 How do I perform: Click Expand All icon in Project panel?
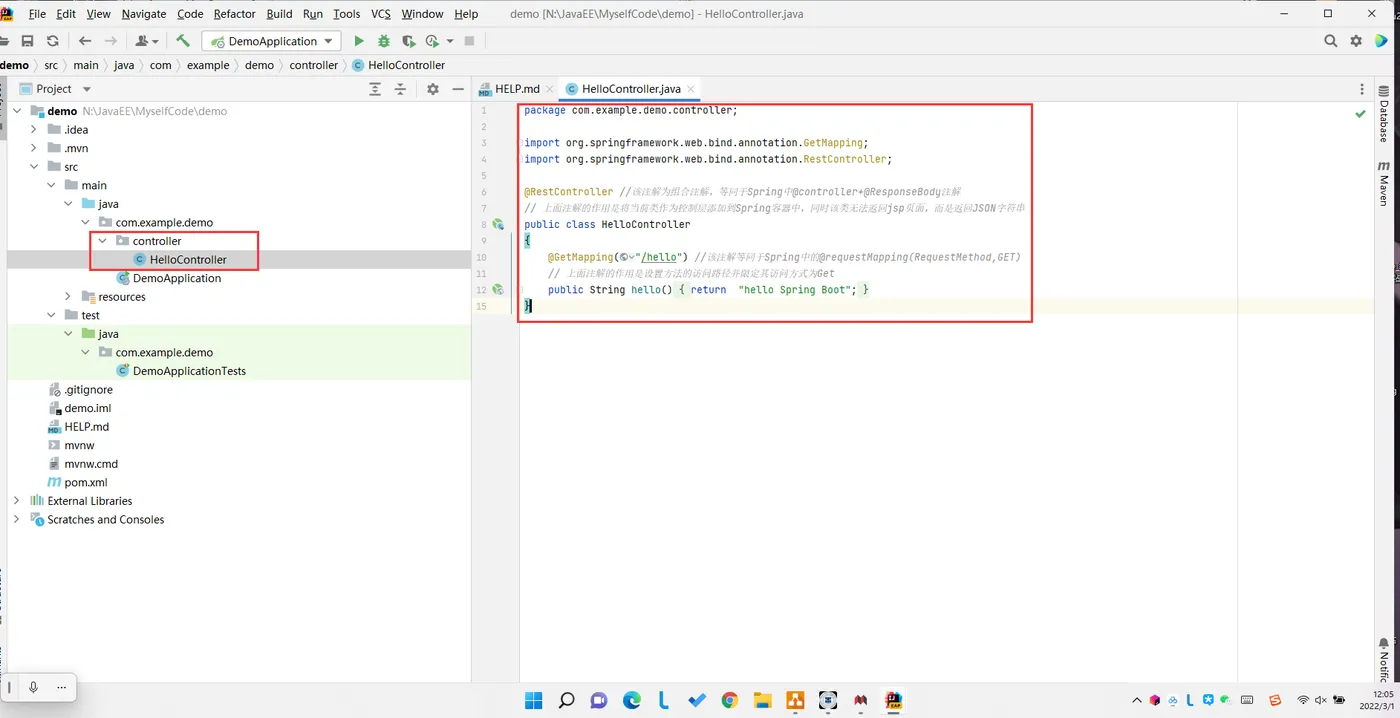[x=375, y=89]
